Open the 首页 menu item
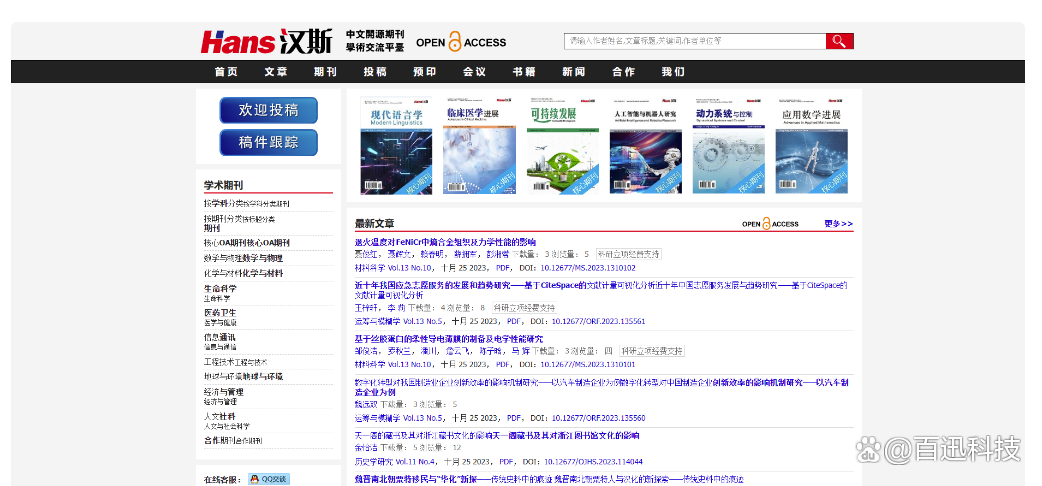Screen dimensions: 1042x486 coord(226,72)
